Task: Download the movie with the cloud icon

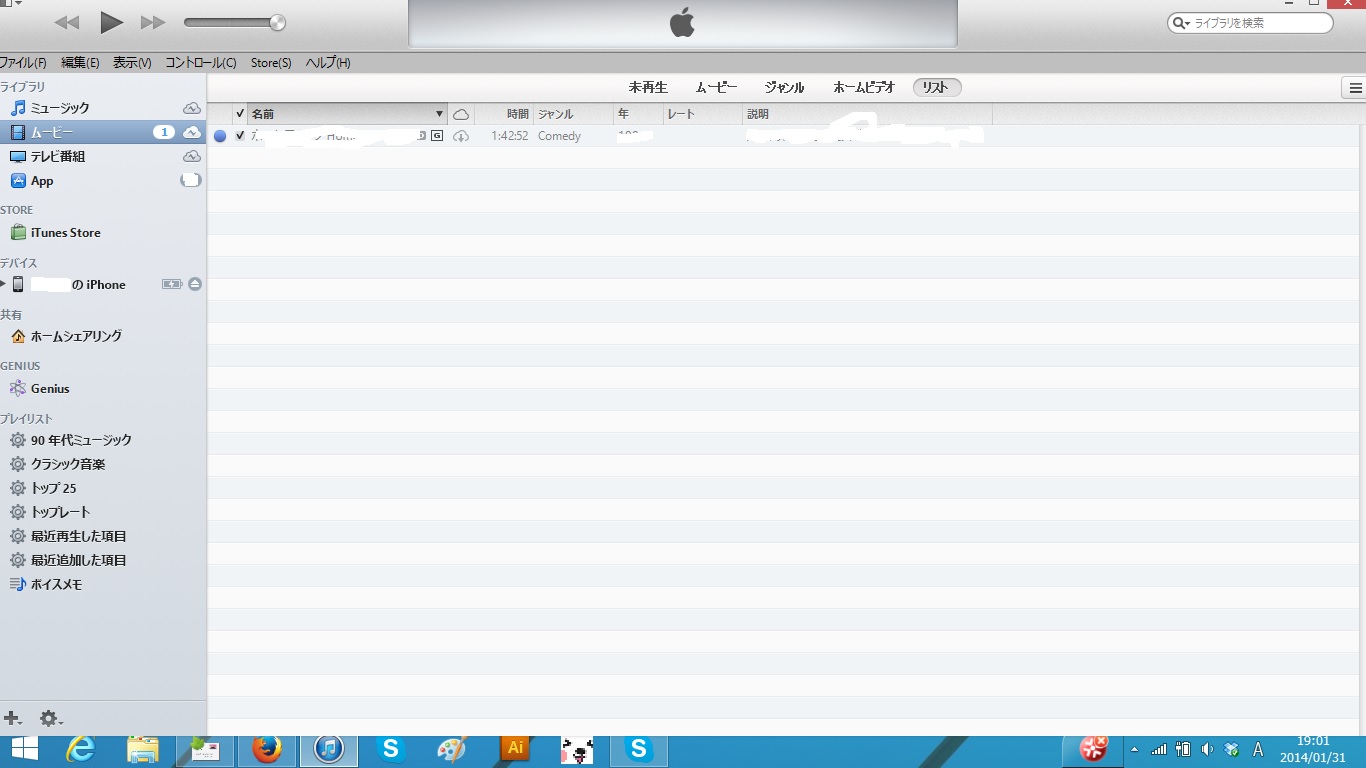Action: click(x=461, y=136)
